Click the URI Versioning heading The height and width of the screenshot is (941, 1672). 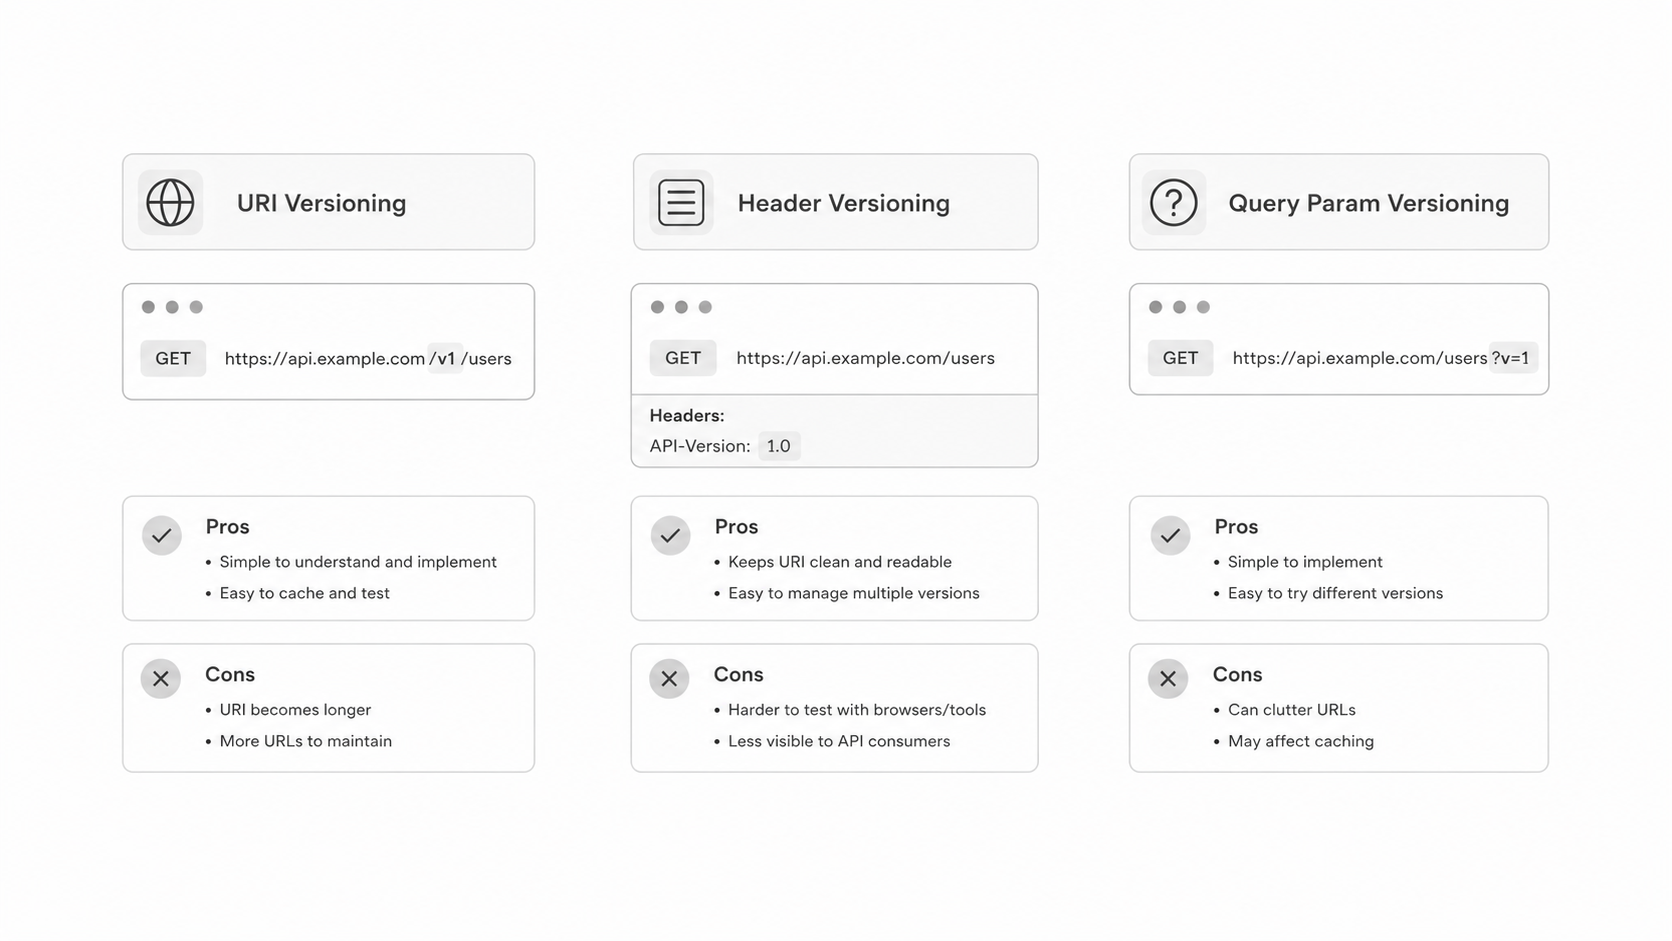[321, 203]
